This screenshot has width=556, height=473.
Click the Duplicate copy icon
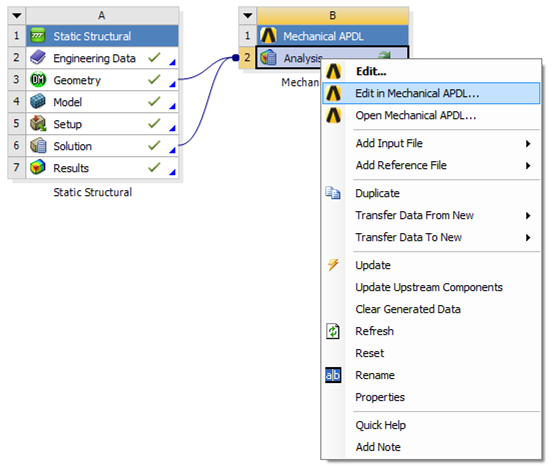(333, 193)
